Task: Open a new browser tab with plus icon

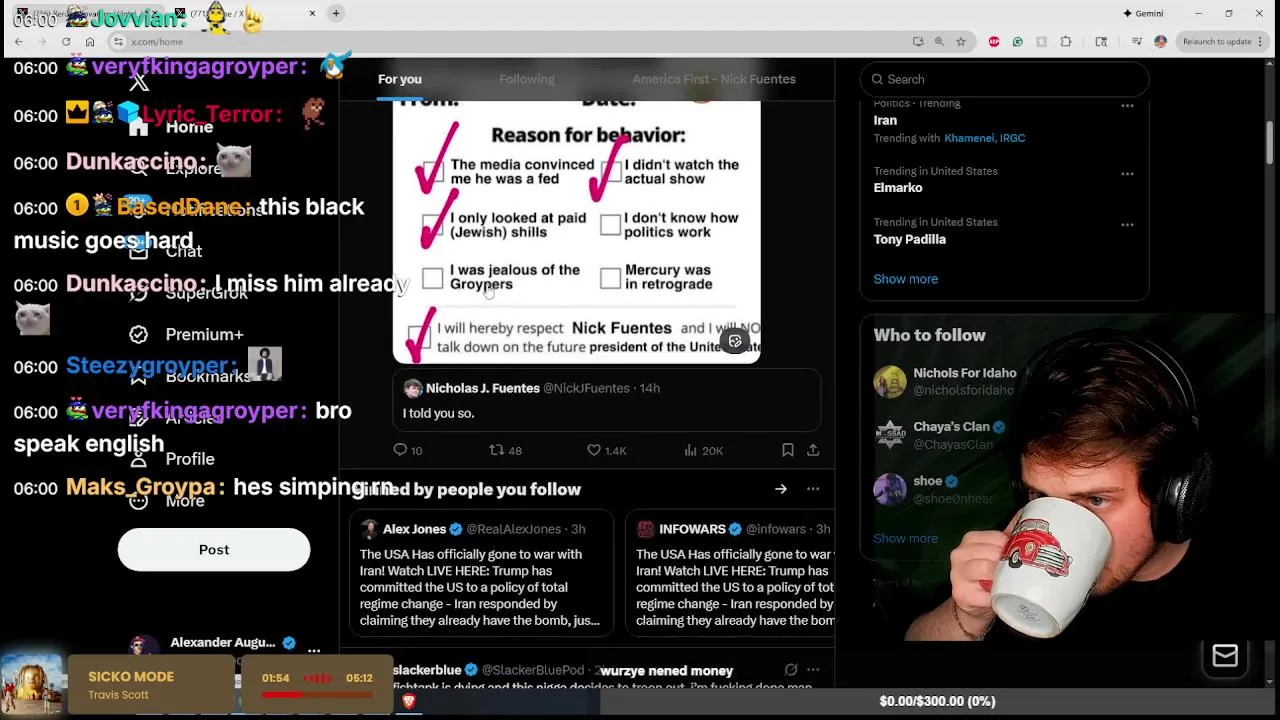Action: coord(336,13)
